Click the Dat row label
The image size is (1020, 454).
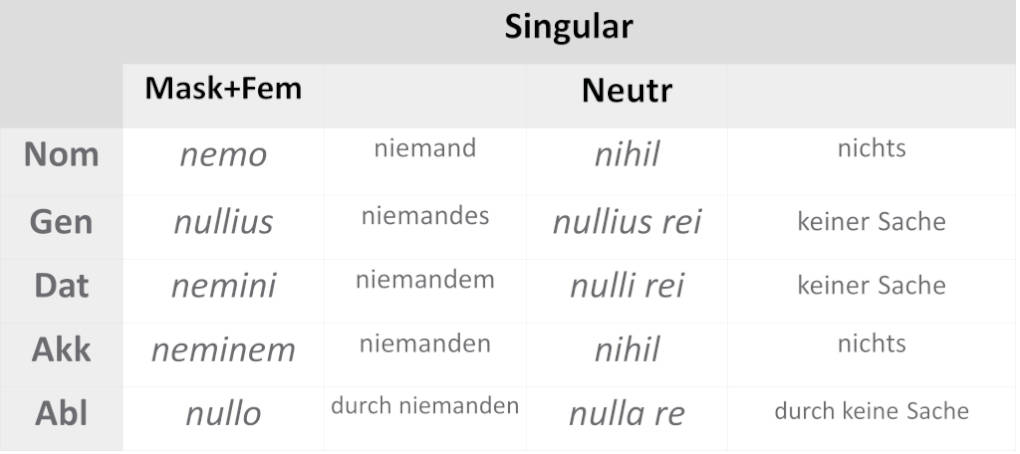pyautogui.click(x=61, y=286)
